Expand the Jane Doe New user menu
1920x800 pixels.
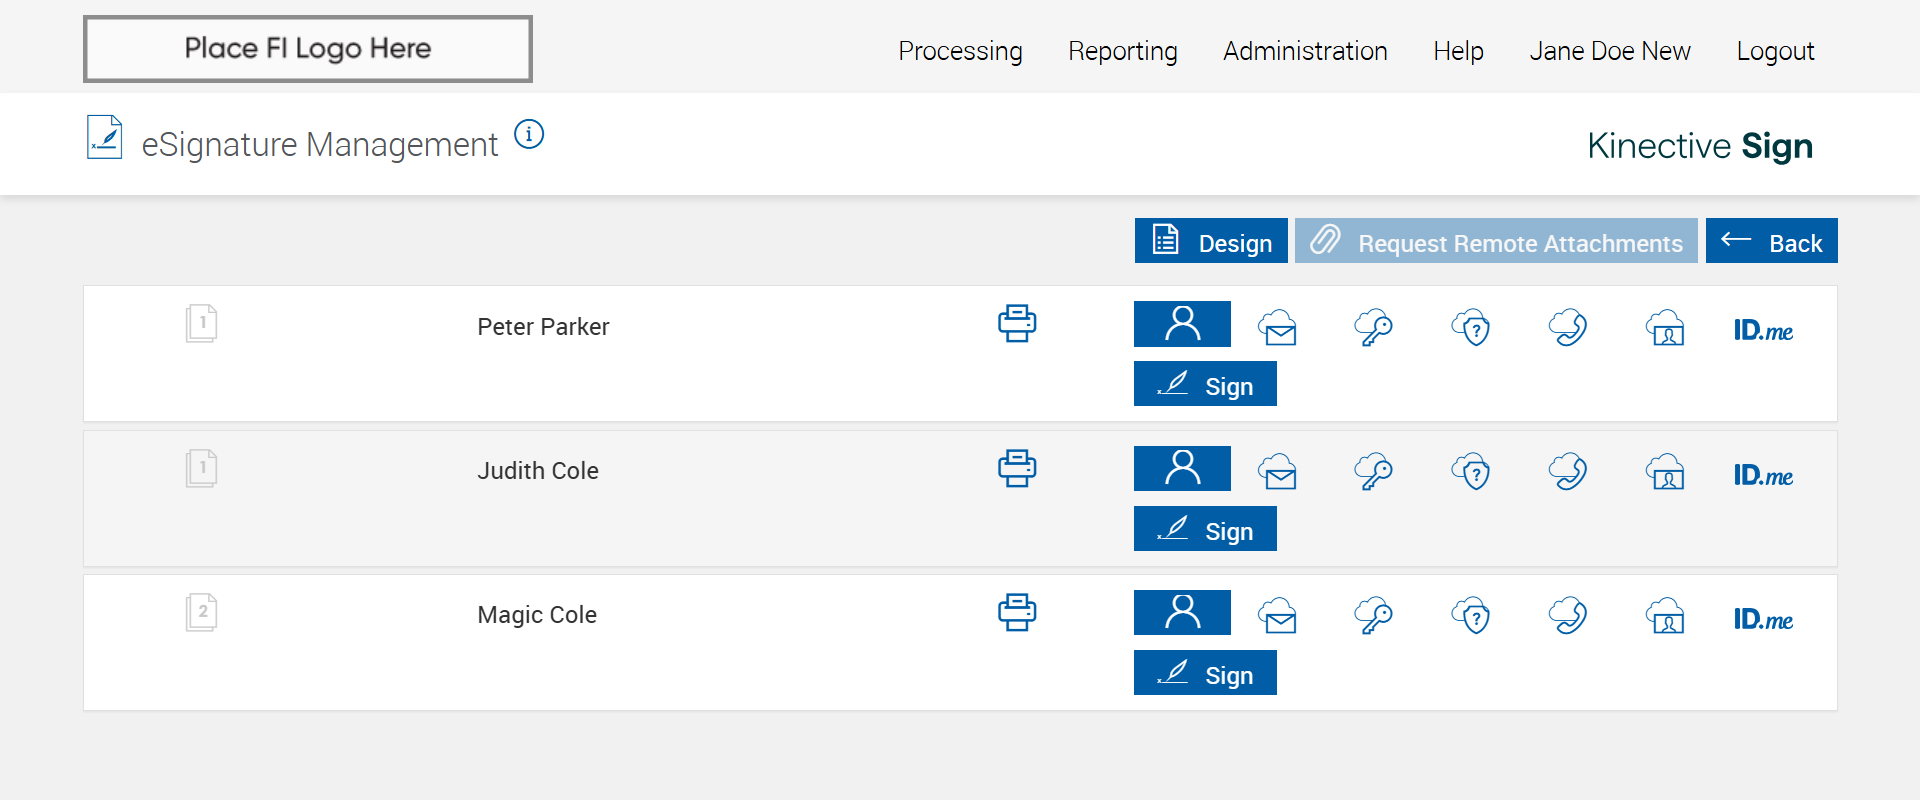(x=1609, y=51)
